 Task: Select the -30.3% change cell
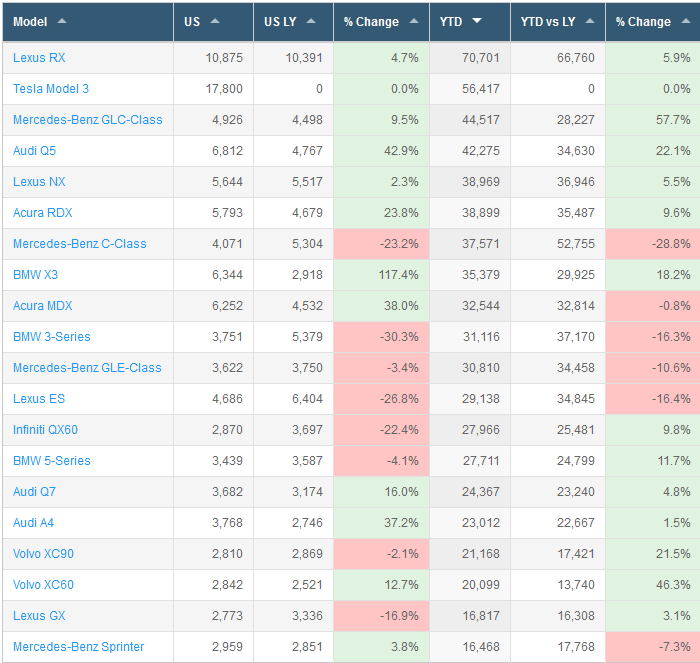pyautogui.click(x=381, y=337)
